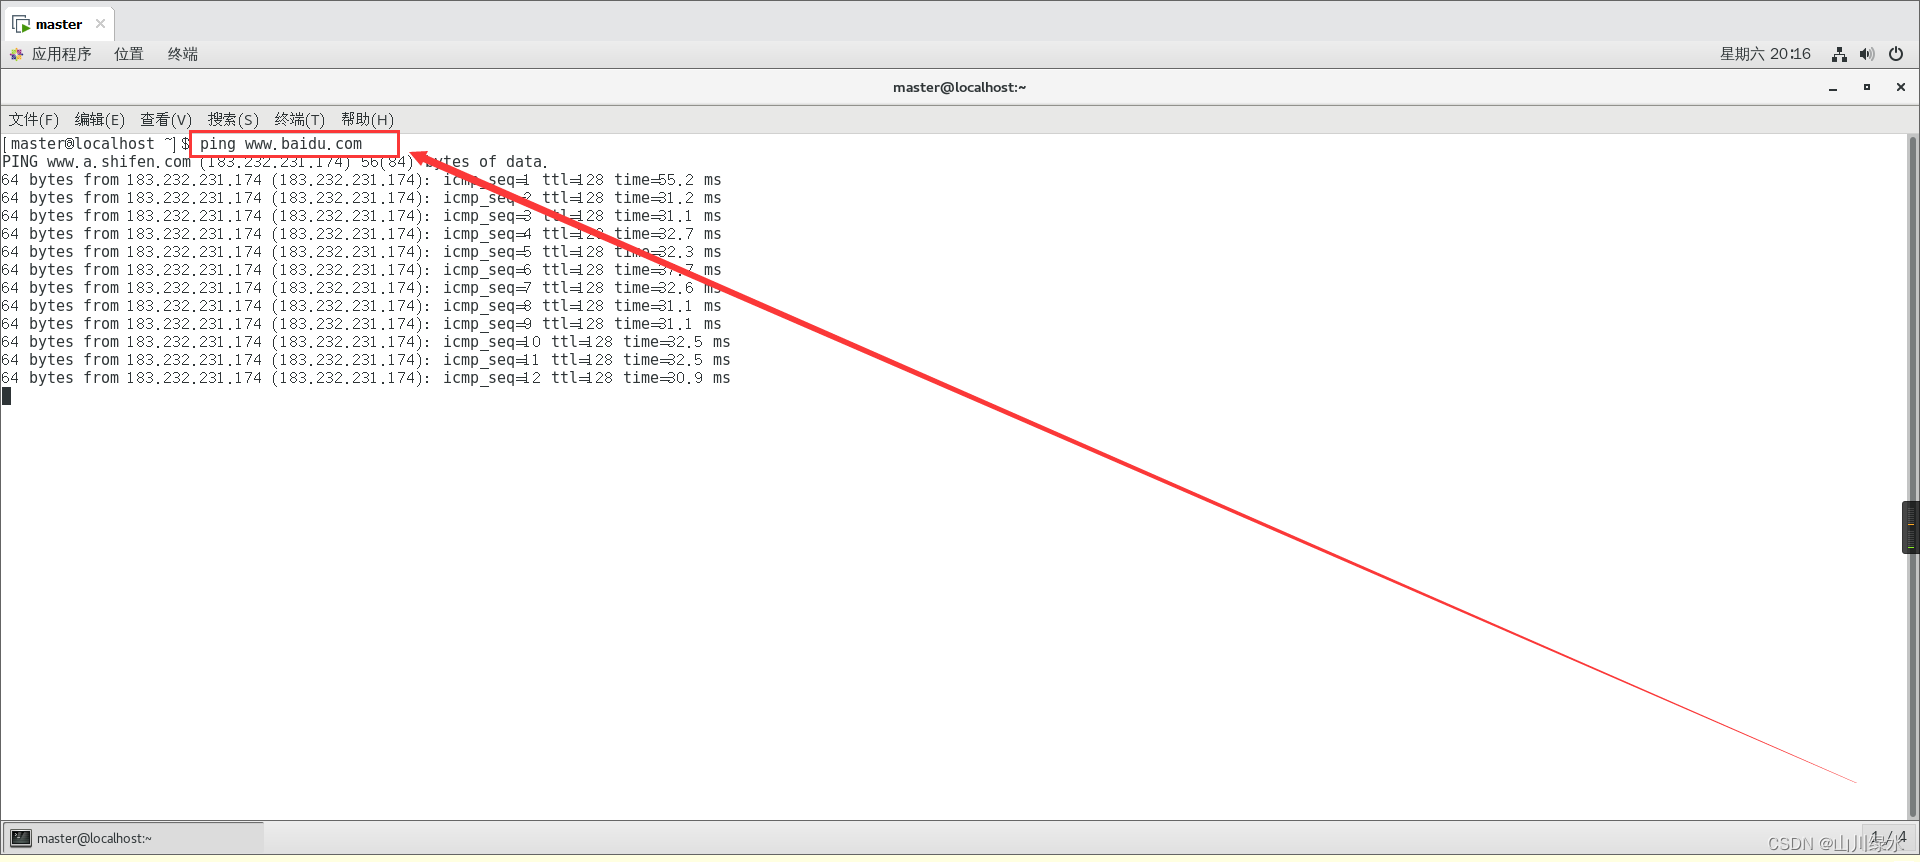This screenshot has width=1920, height=862.
Task: Click the icmp_seq=1 ping reply line
Action: coord(361,180)
